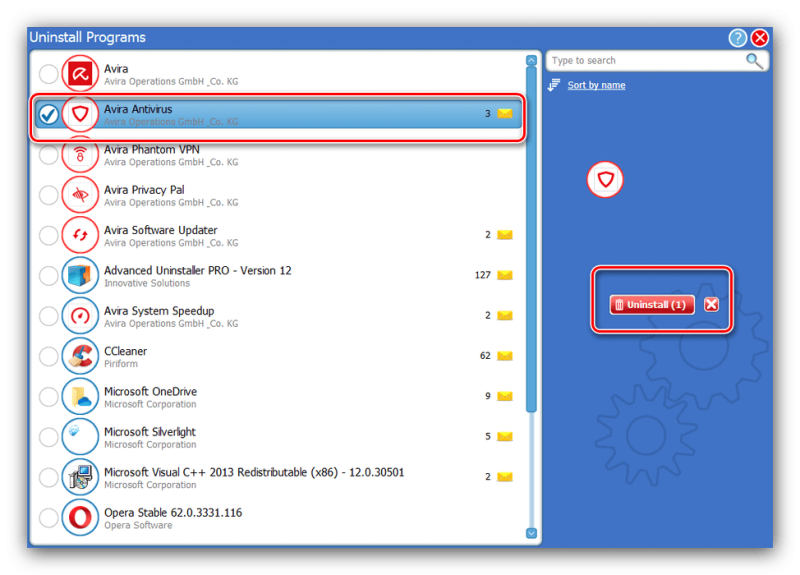Screen dimensions: 800x575
Task: Click selected Avira Antivirus shield in right panel
Action: (x=605, y=180)
